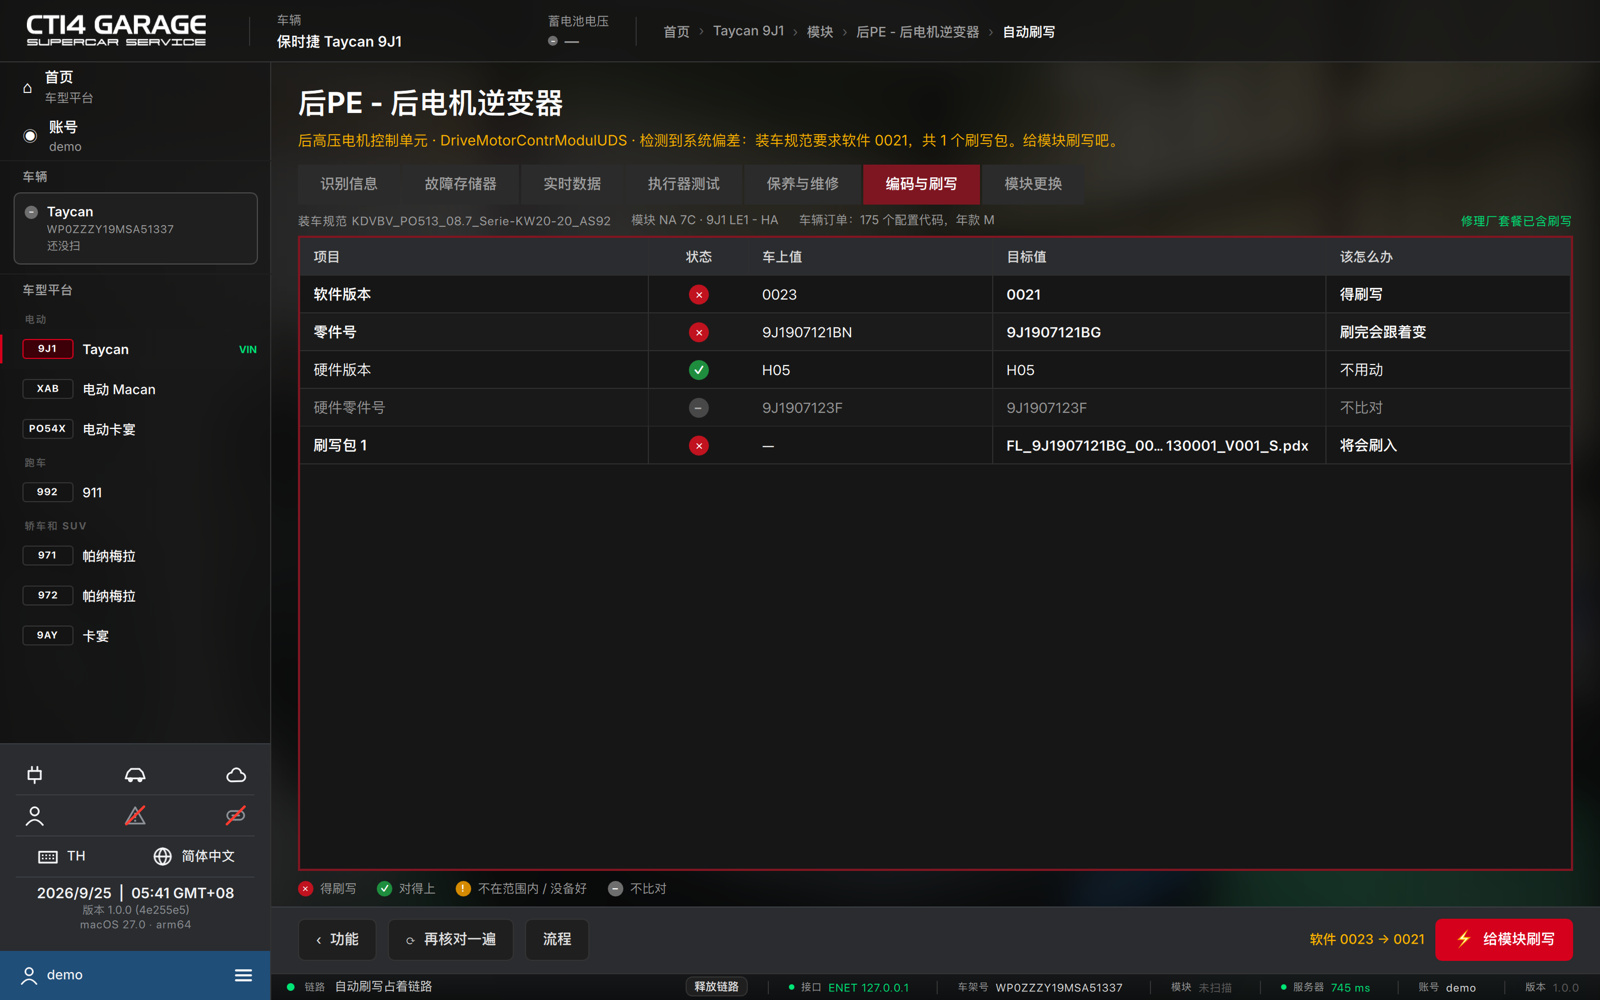
Task: Open the cloud icon in sidebar footer
Action: tap(236, 775)
